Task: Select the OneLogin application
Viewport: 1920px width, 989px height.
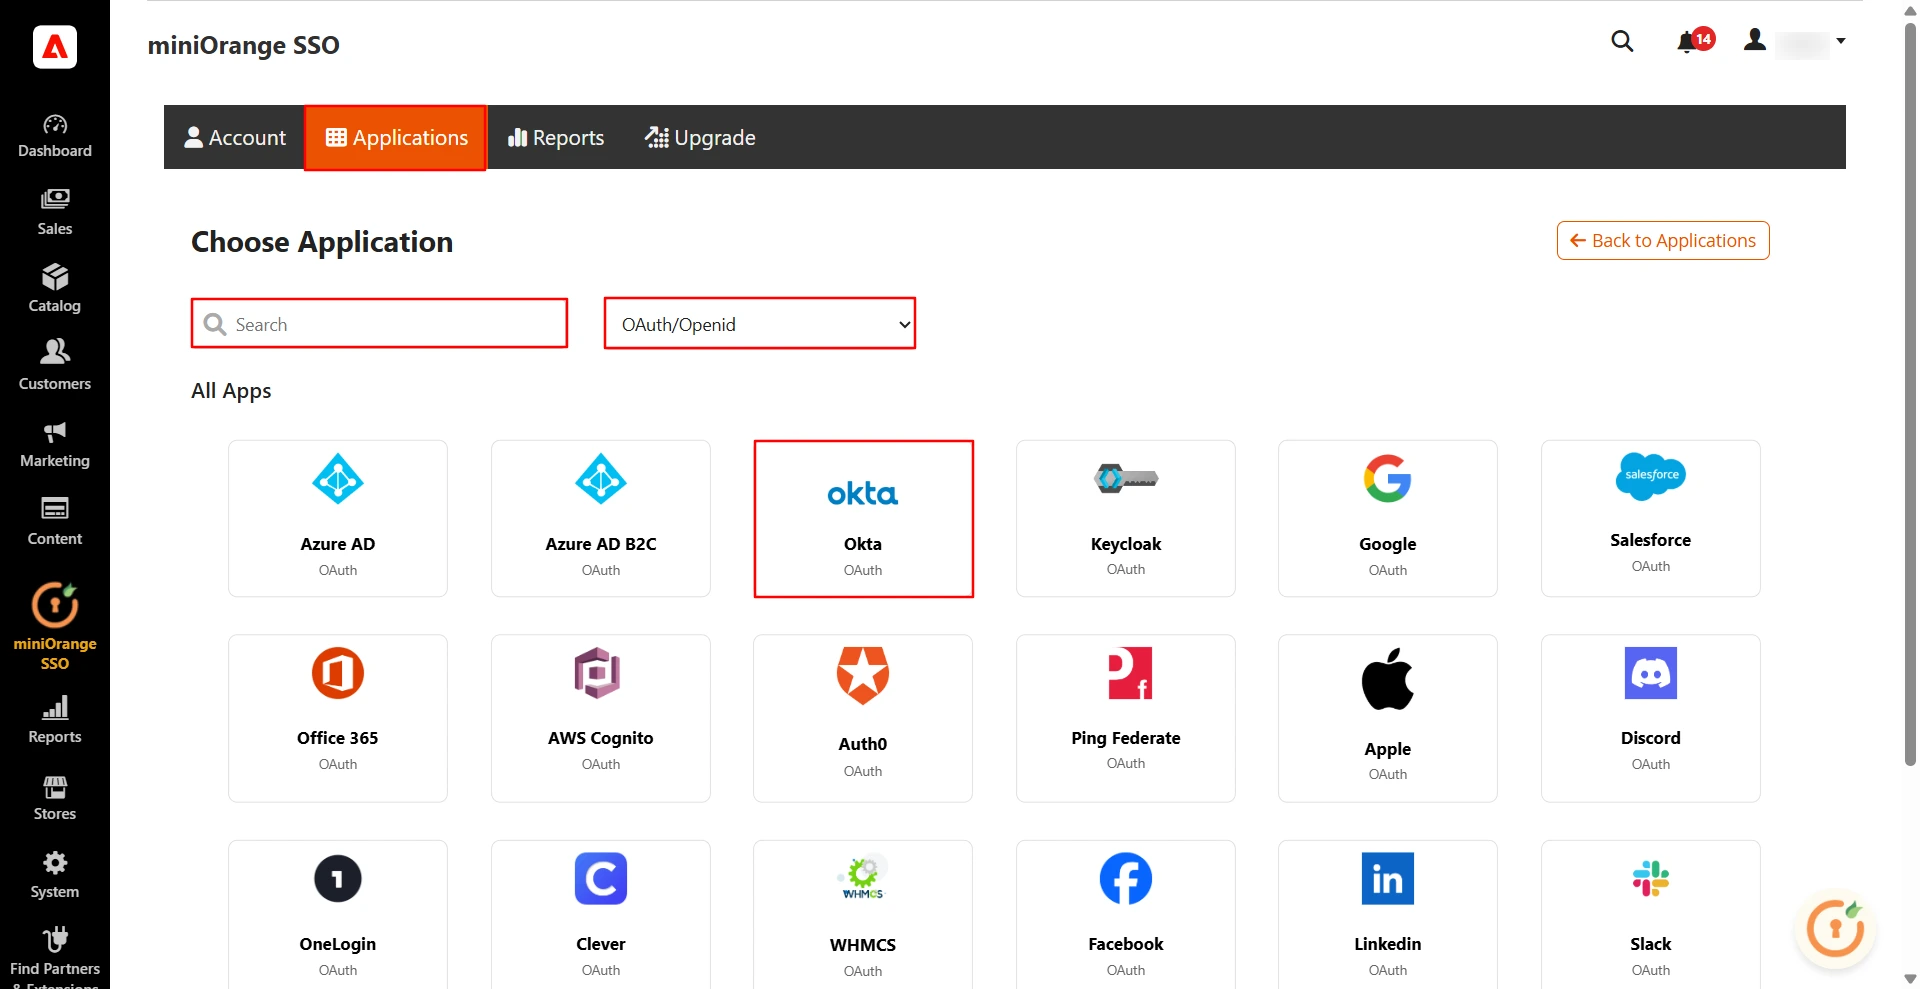Action: [338, 915]
